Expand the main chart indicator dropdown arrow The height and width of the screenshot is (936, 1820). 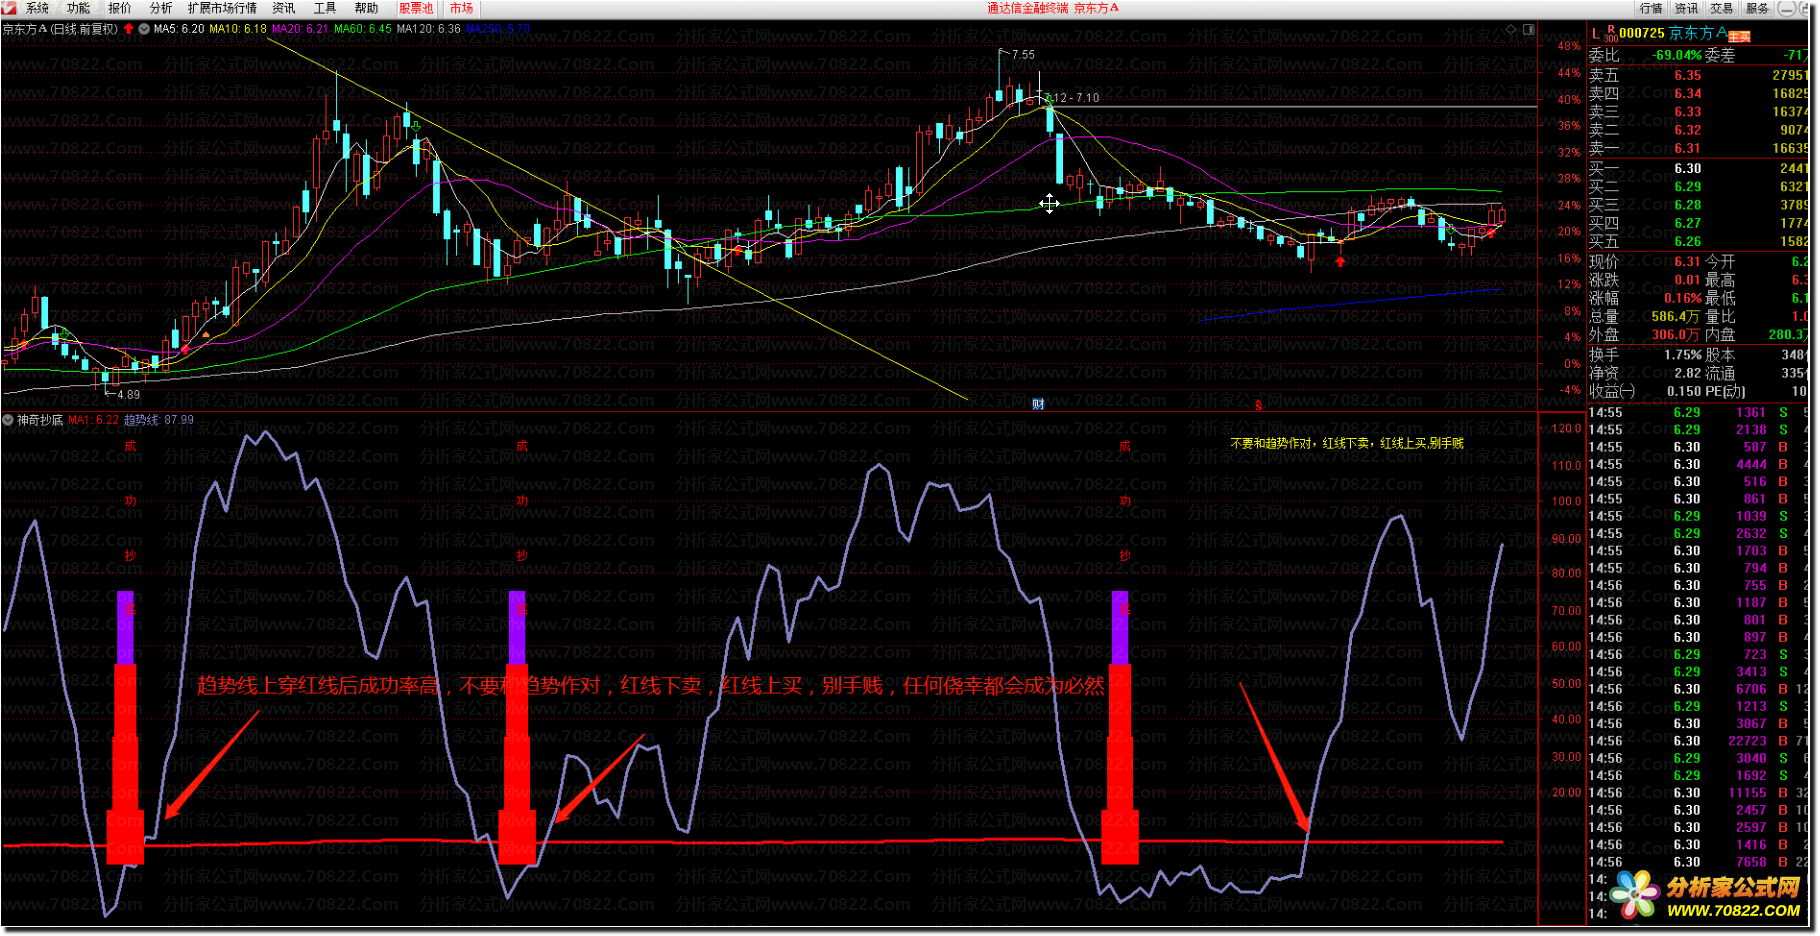coord(146,29)
